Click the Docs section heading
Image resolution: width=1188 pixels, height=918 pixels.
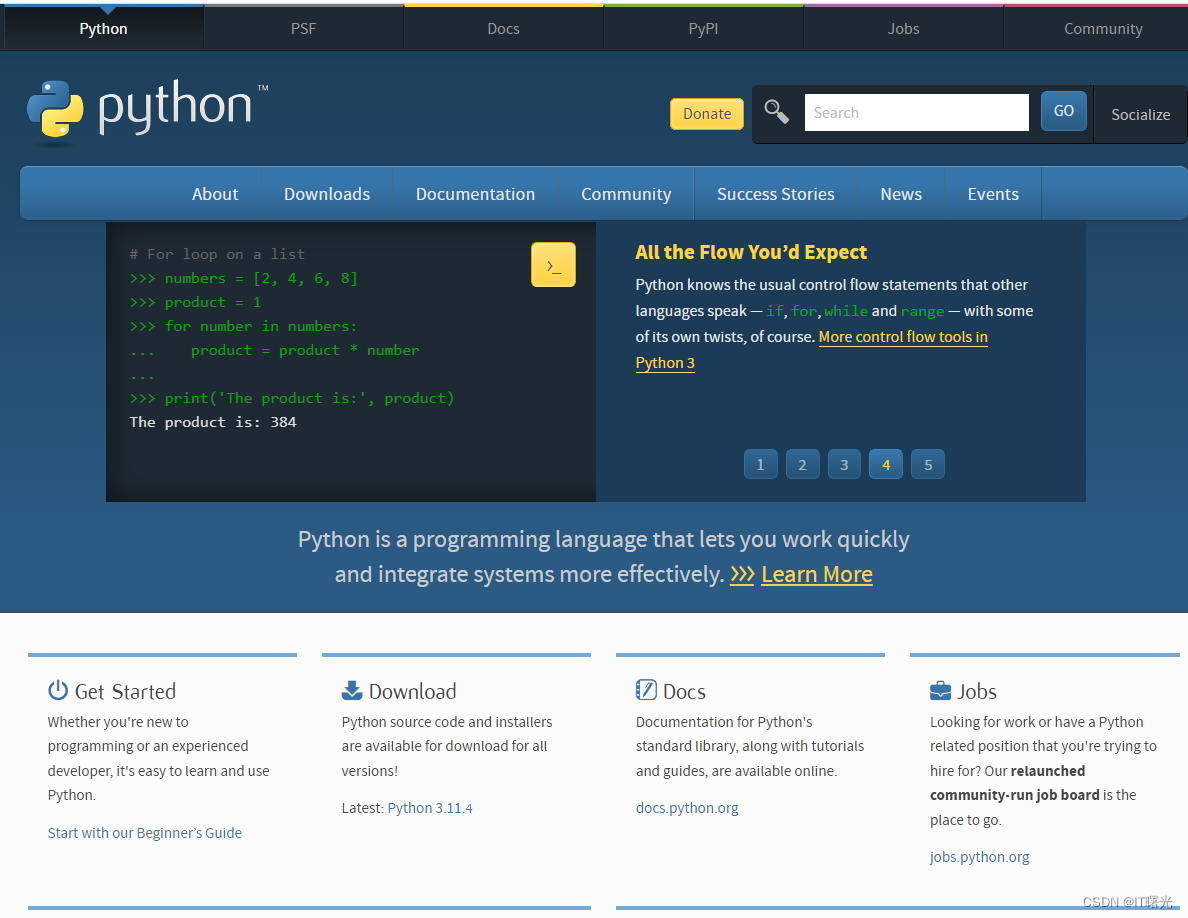(x=684, y=692)
